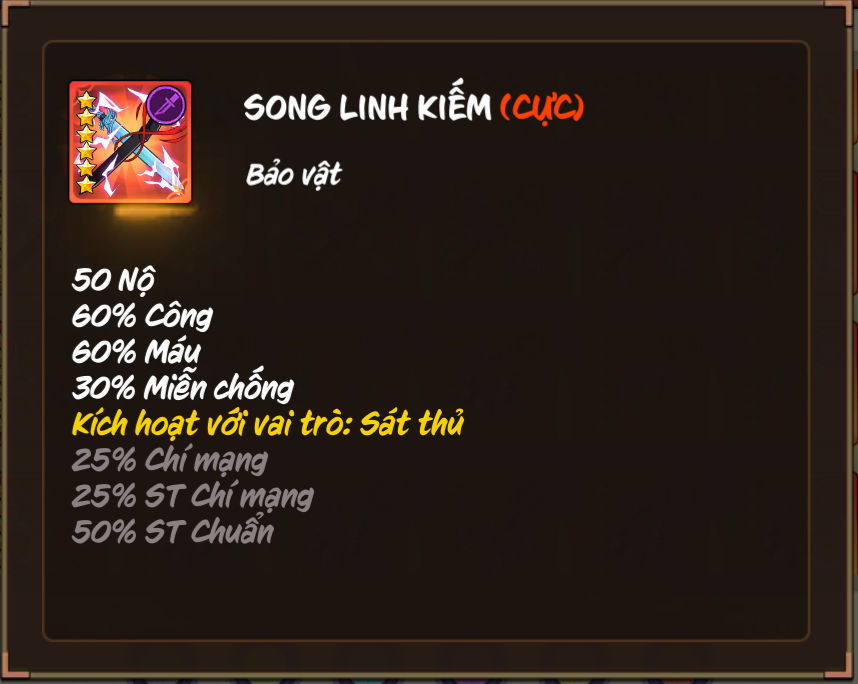858x684 pixels.
Task: Click the top-left frame corner bracket
Action: pos(13,13)
